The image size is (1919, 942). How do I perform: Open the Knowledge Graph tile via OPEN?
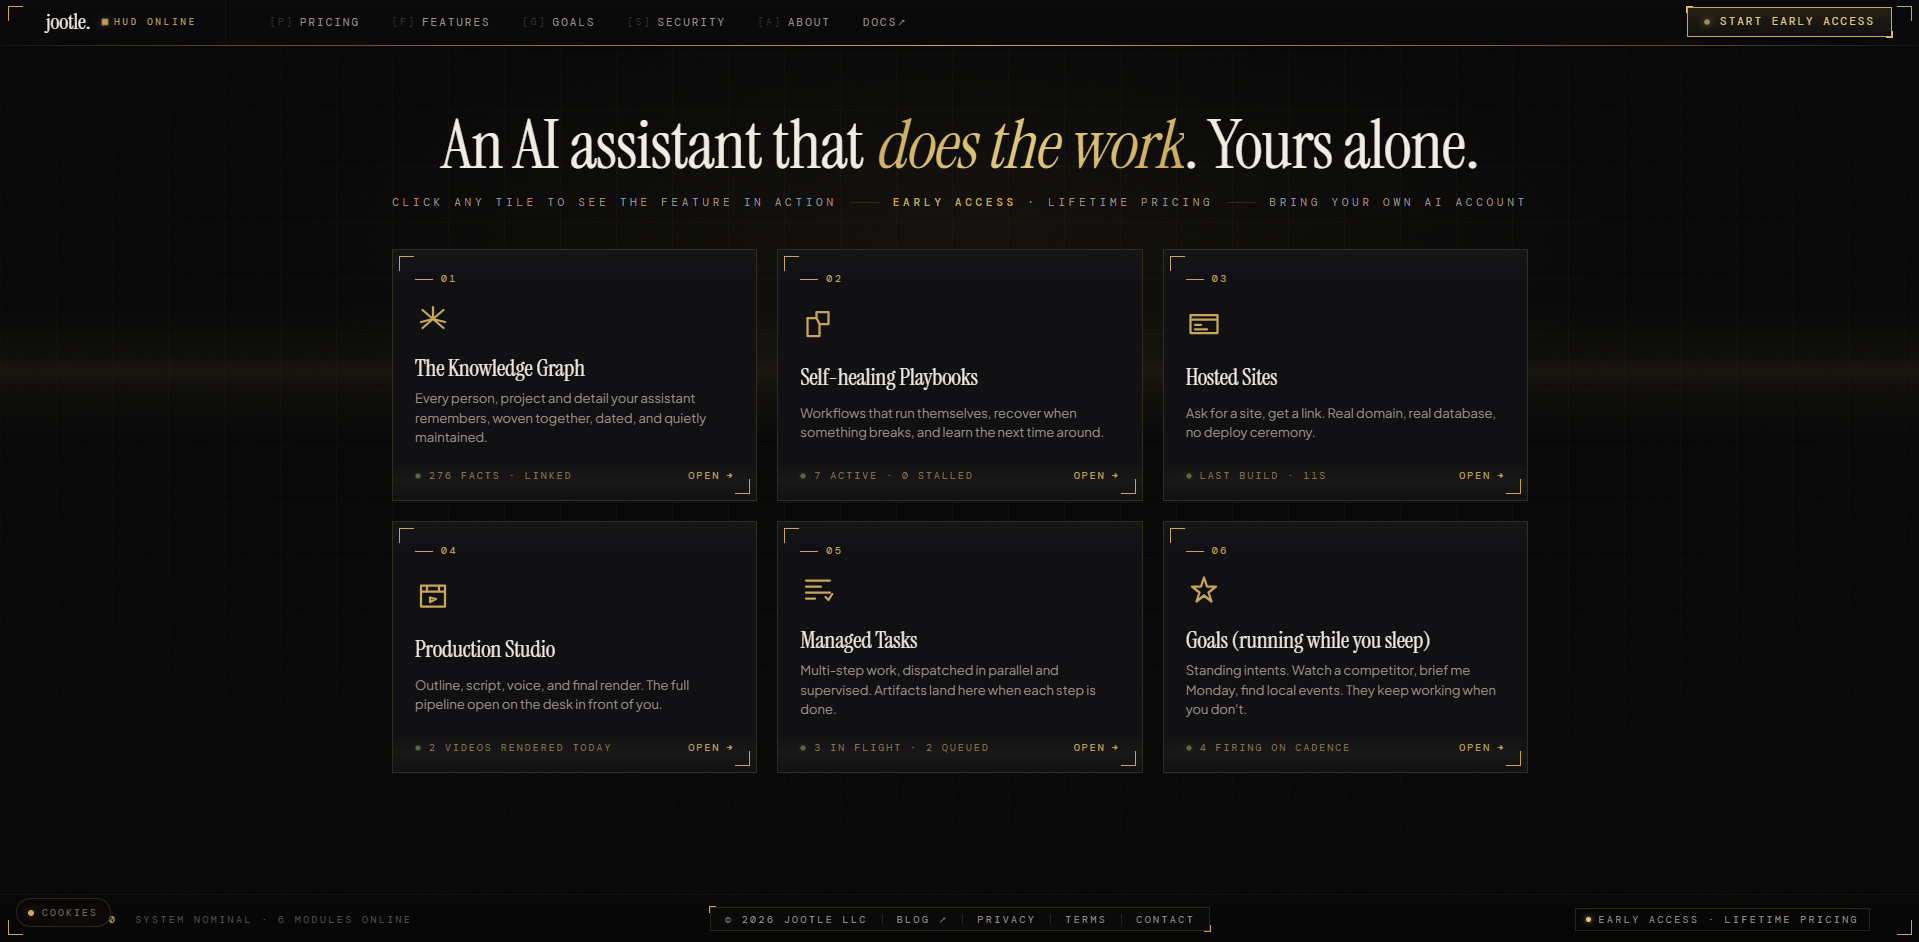point(710,476)
